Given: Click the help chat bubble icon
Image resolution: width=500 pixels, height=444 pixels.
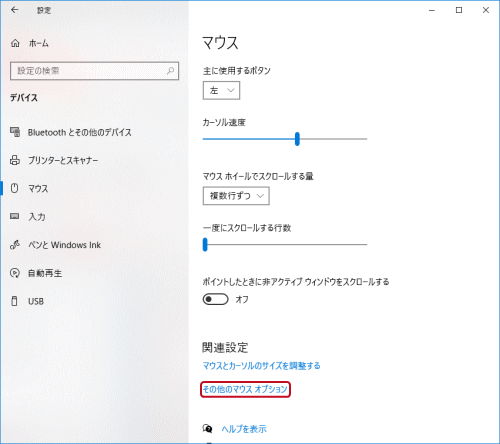Looking at the screenshot, I should [207, 428].
